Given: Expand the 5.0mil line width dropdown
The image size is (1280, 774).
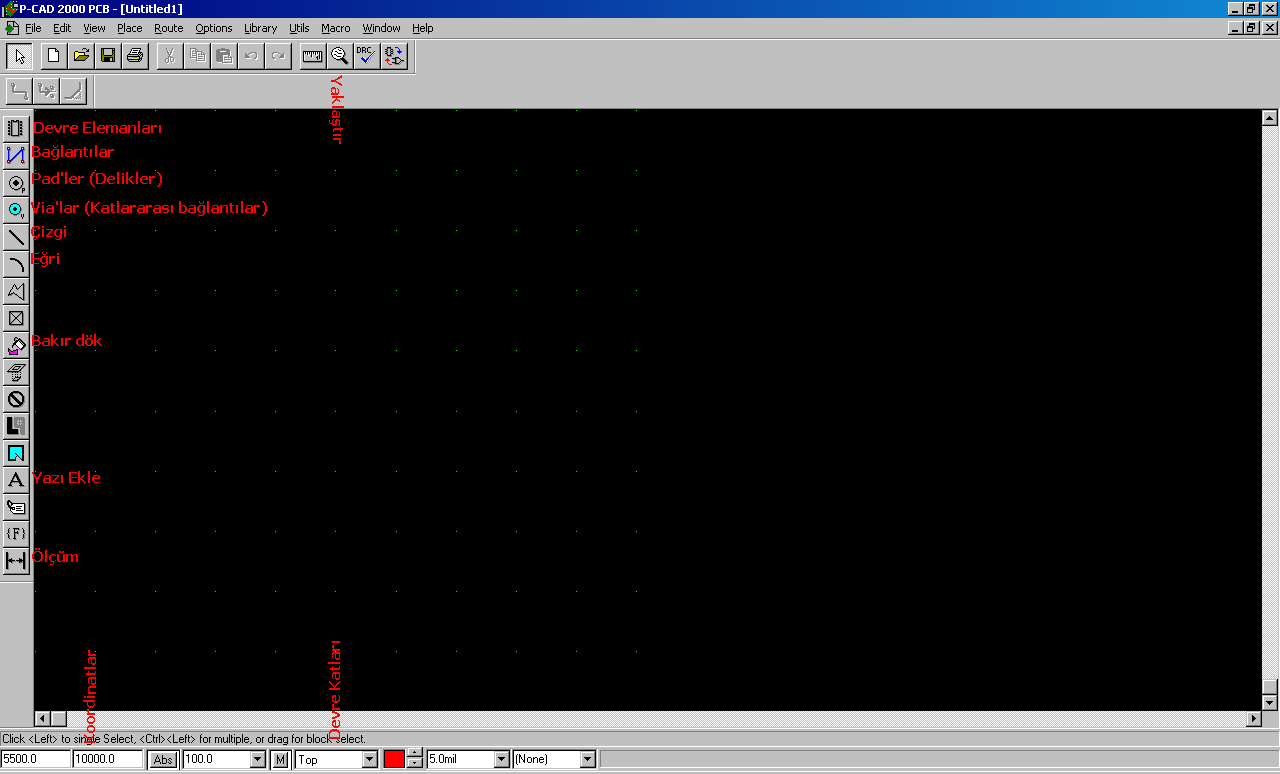Looking at the screenshot, I should 502,760.
